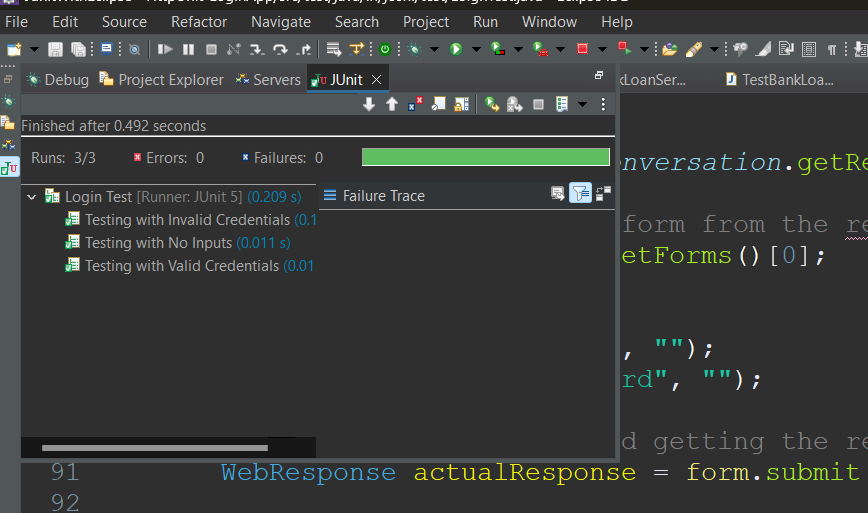The image size is (868, 513).
Task: Open the Run menu
Action: point(485,22)
